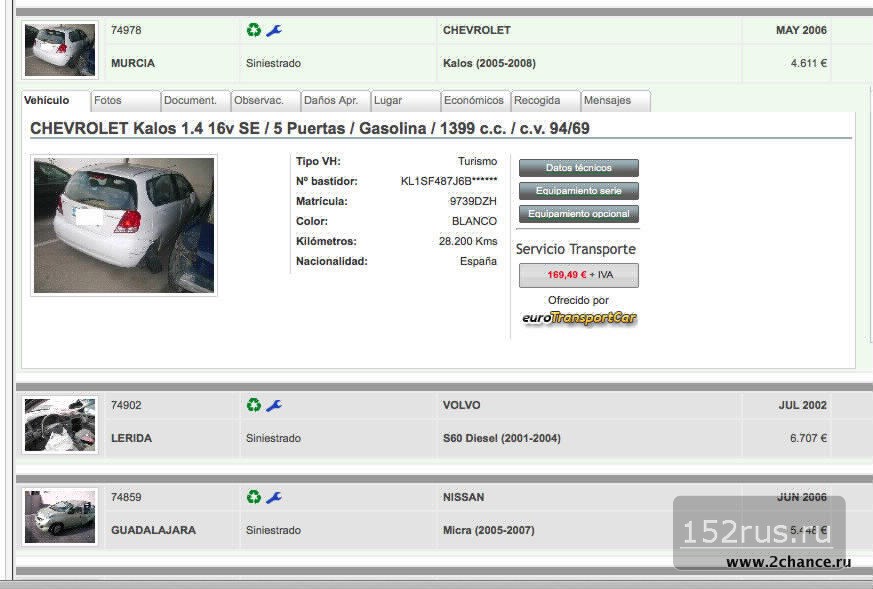Image resolution: width=873 pixels, height=589 pixels.
Task: Click the blue wrench icon in Nissan row
Action: 273,498
